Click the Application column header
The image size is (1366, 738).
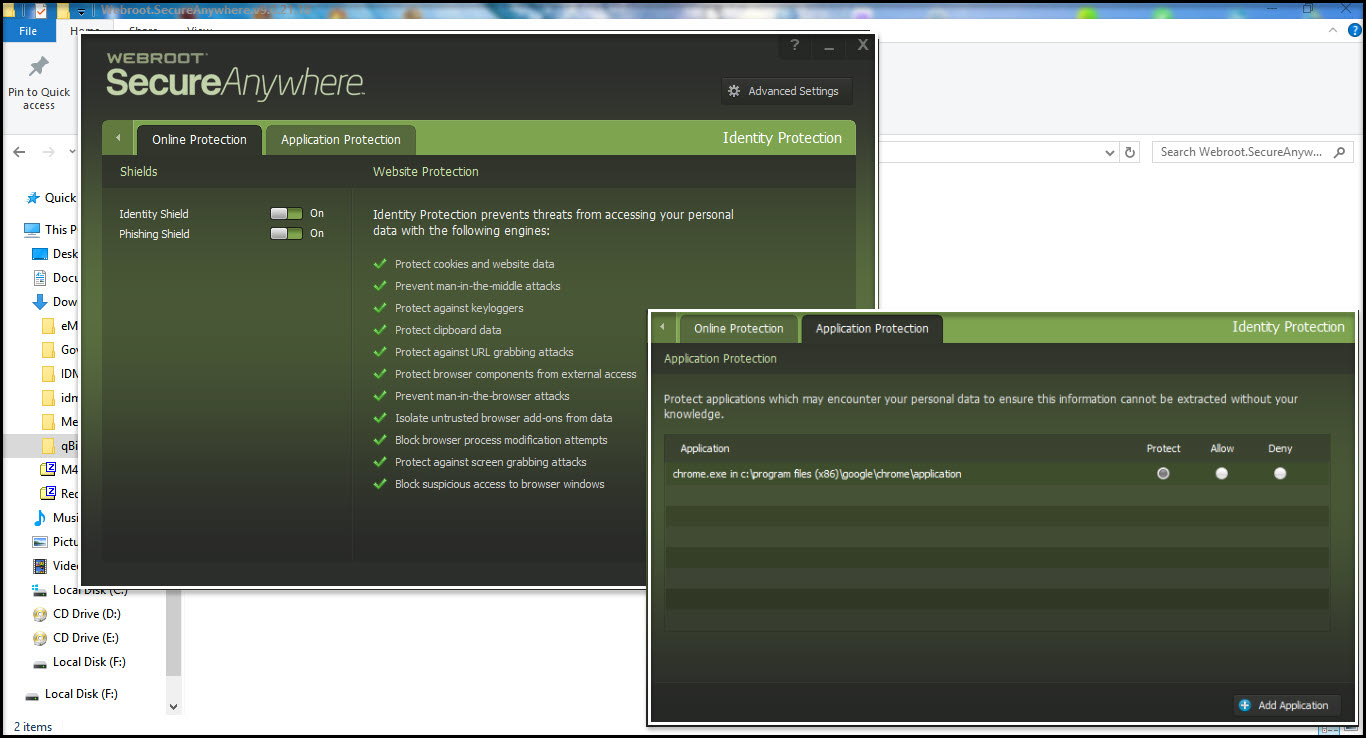705,449
